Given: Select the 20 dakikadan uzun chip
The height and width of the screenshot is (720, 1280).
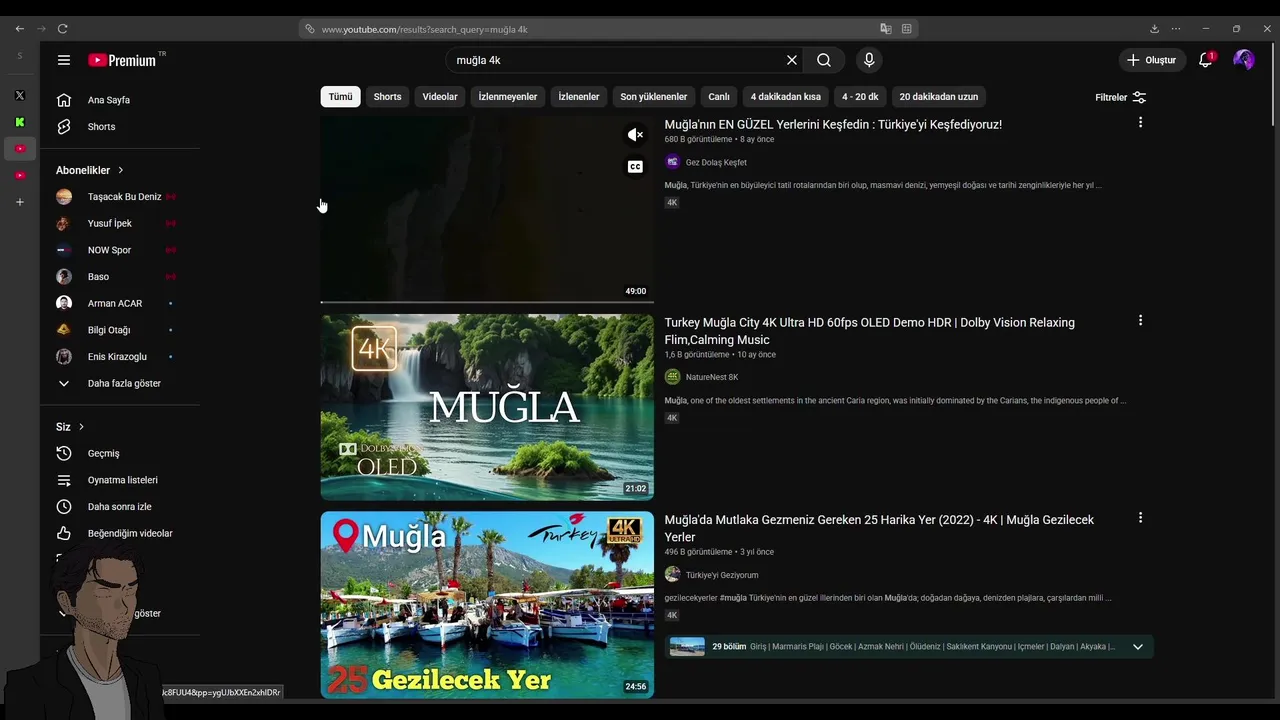Looking at the screenshot, I should pyautogui.click(x=939, y=97).
